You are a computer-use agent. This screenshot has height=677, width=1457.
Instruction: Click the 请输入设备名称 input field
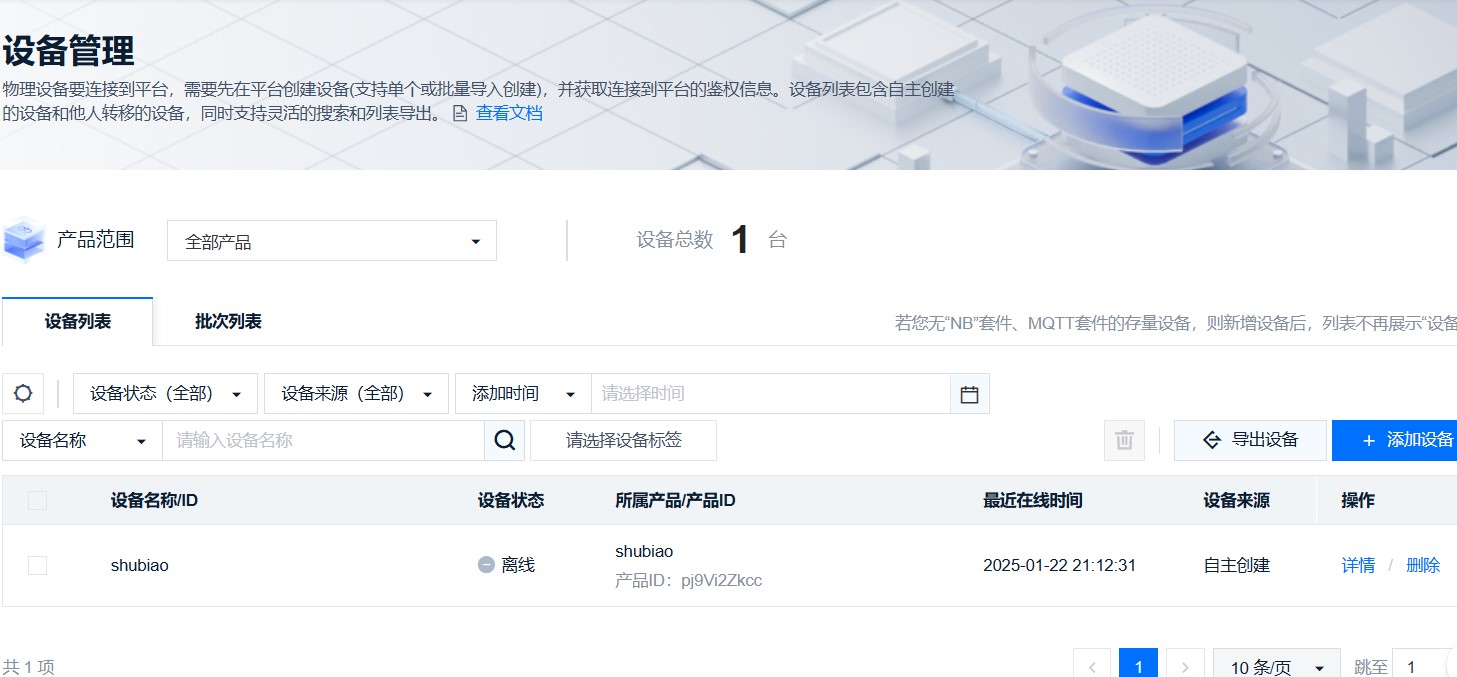click(x=320, y=440)
